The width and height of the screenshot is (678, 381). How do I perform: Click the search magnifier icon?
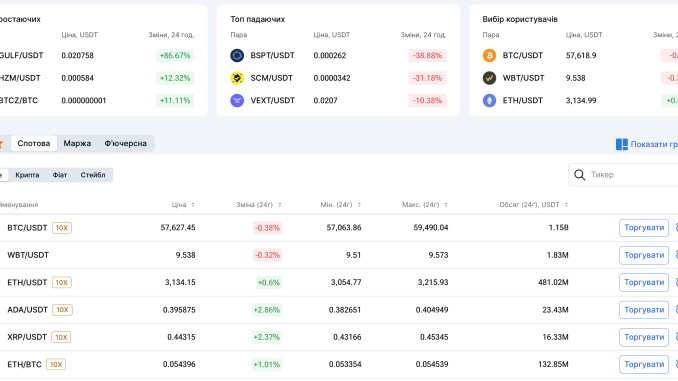(x=579, y=175)
